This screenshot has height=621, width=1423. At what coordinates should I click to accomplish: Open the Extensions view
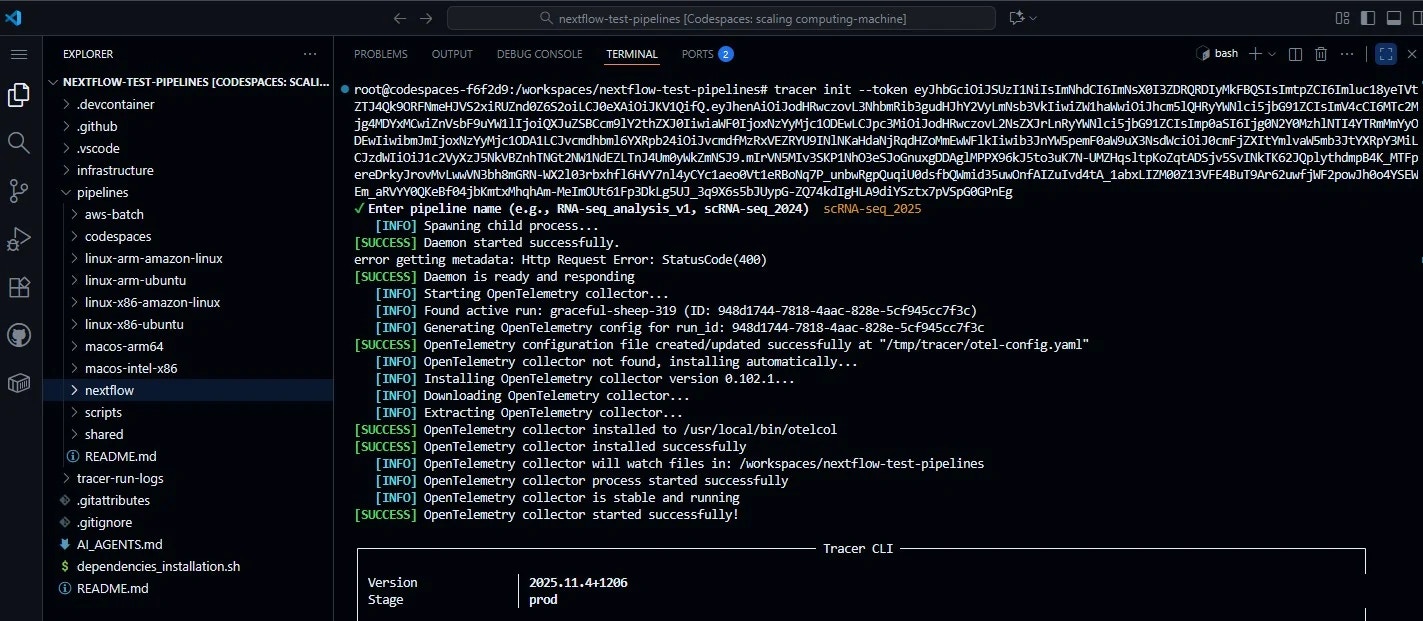click(19, 287)
